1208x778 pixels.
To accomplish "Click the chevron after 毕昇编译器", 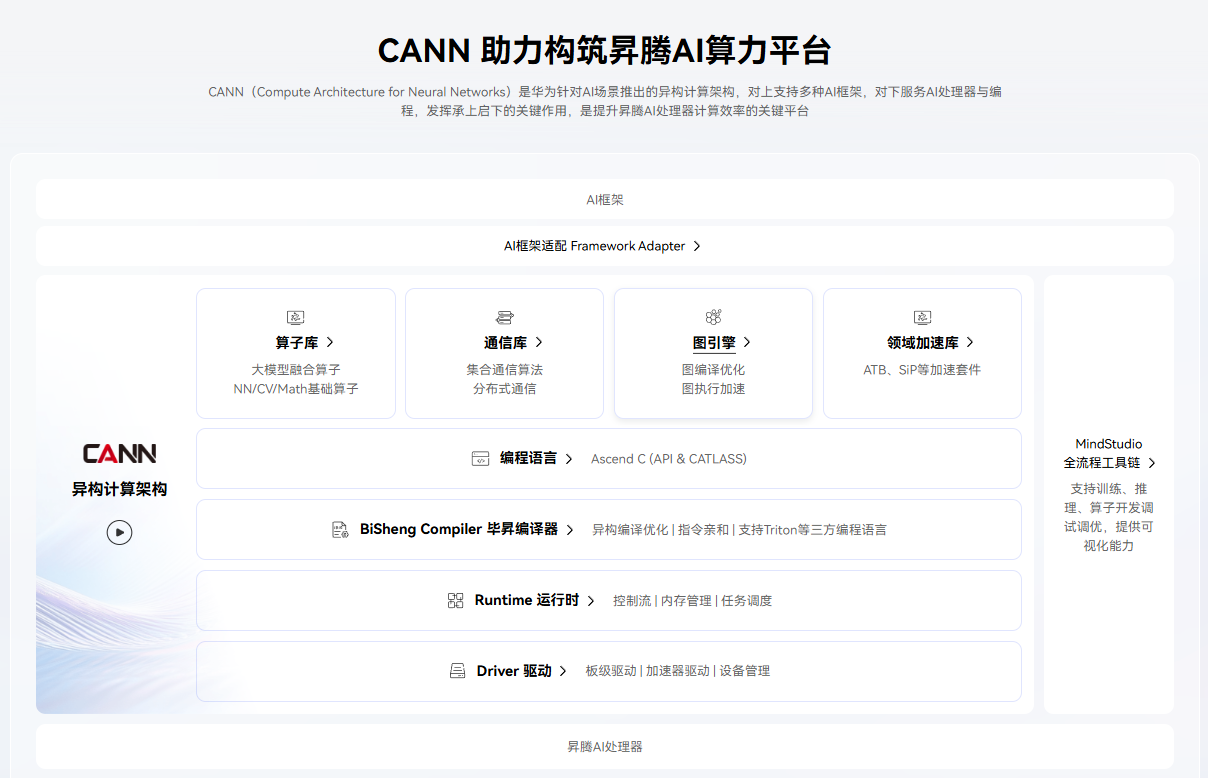I will pyautogui.click(x=570, y=530).
